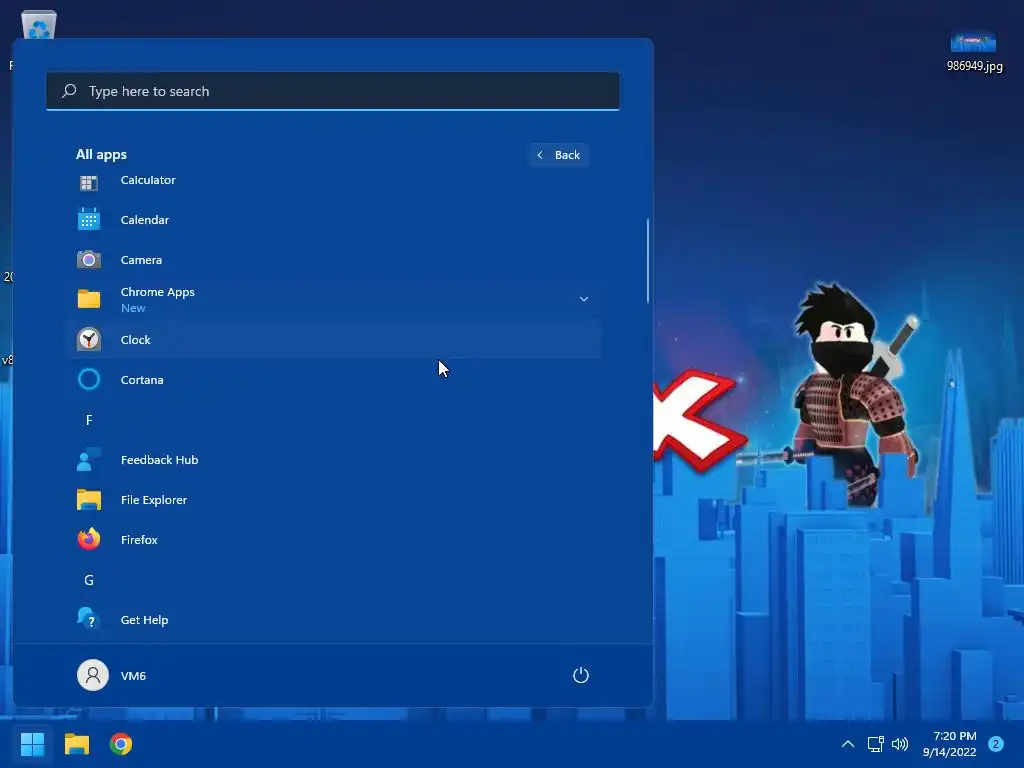1024x768 pixels.
Task: Open Get Help app icon
Action: pos(88,618)
